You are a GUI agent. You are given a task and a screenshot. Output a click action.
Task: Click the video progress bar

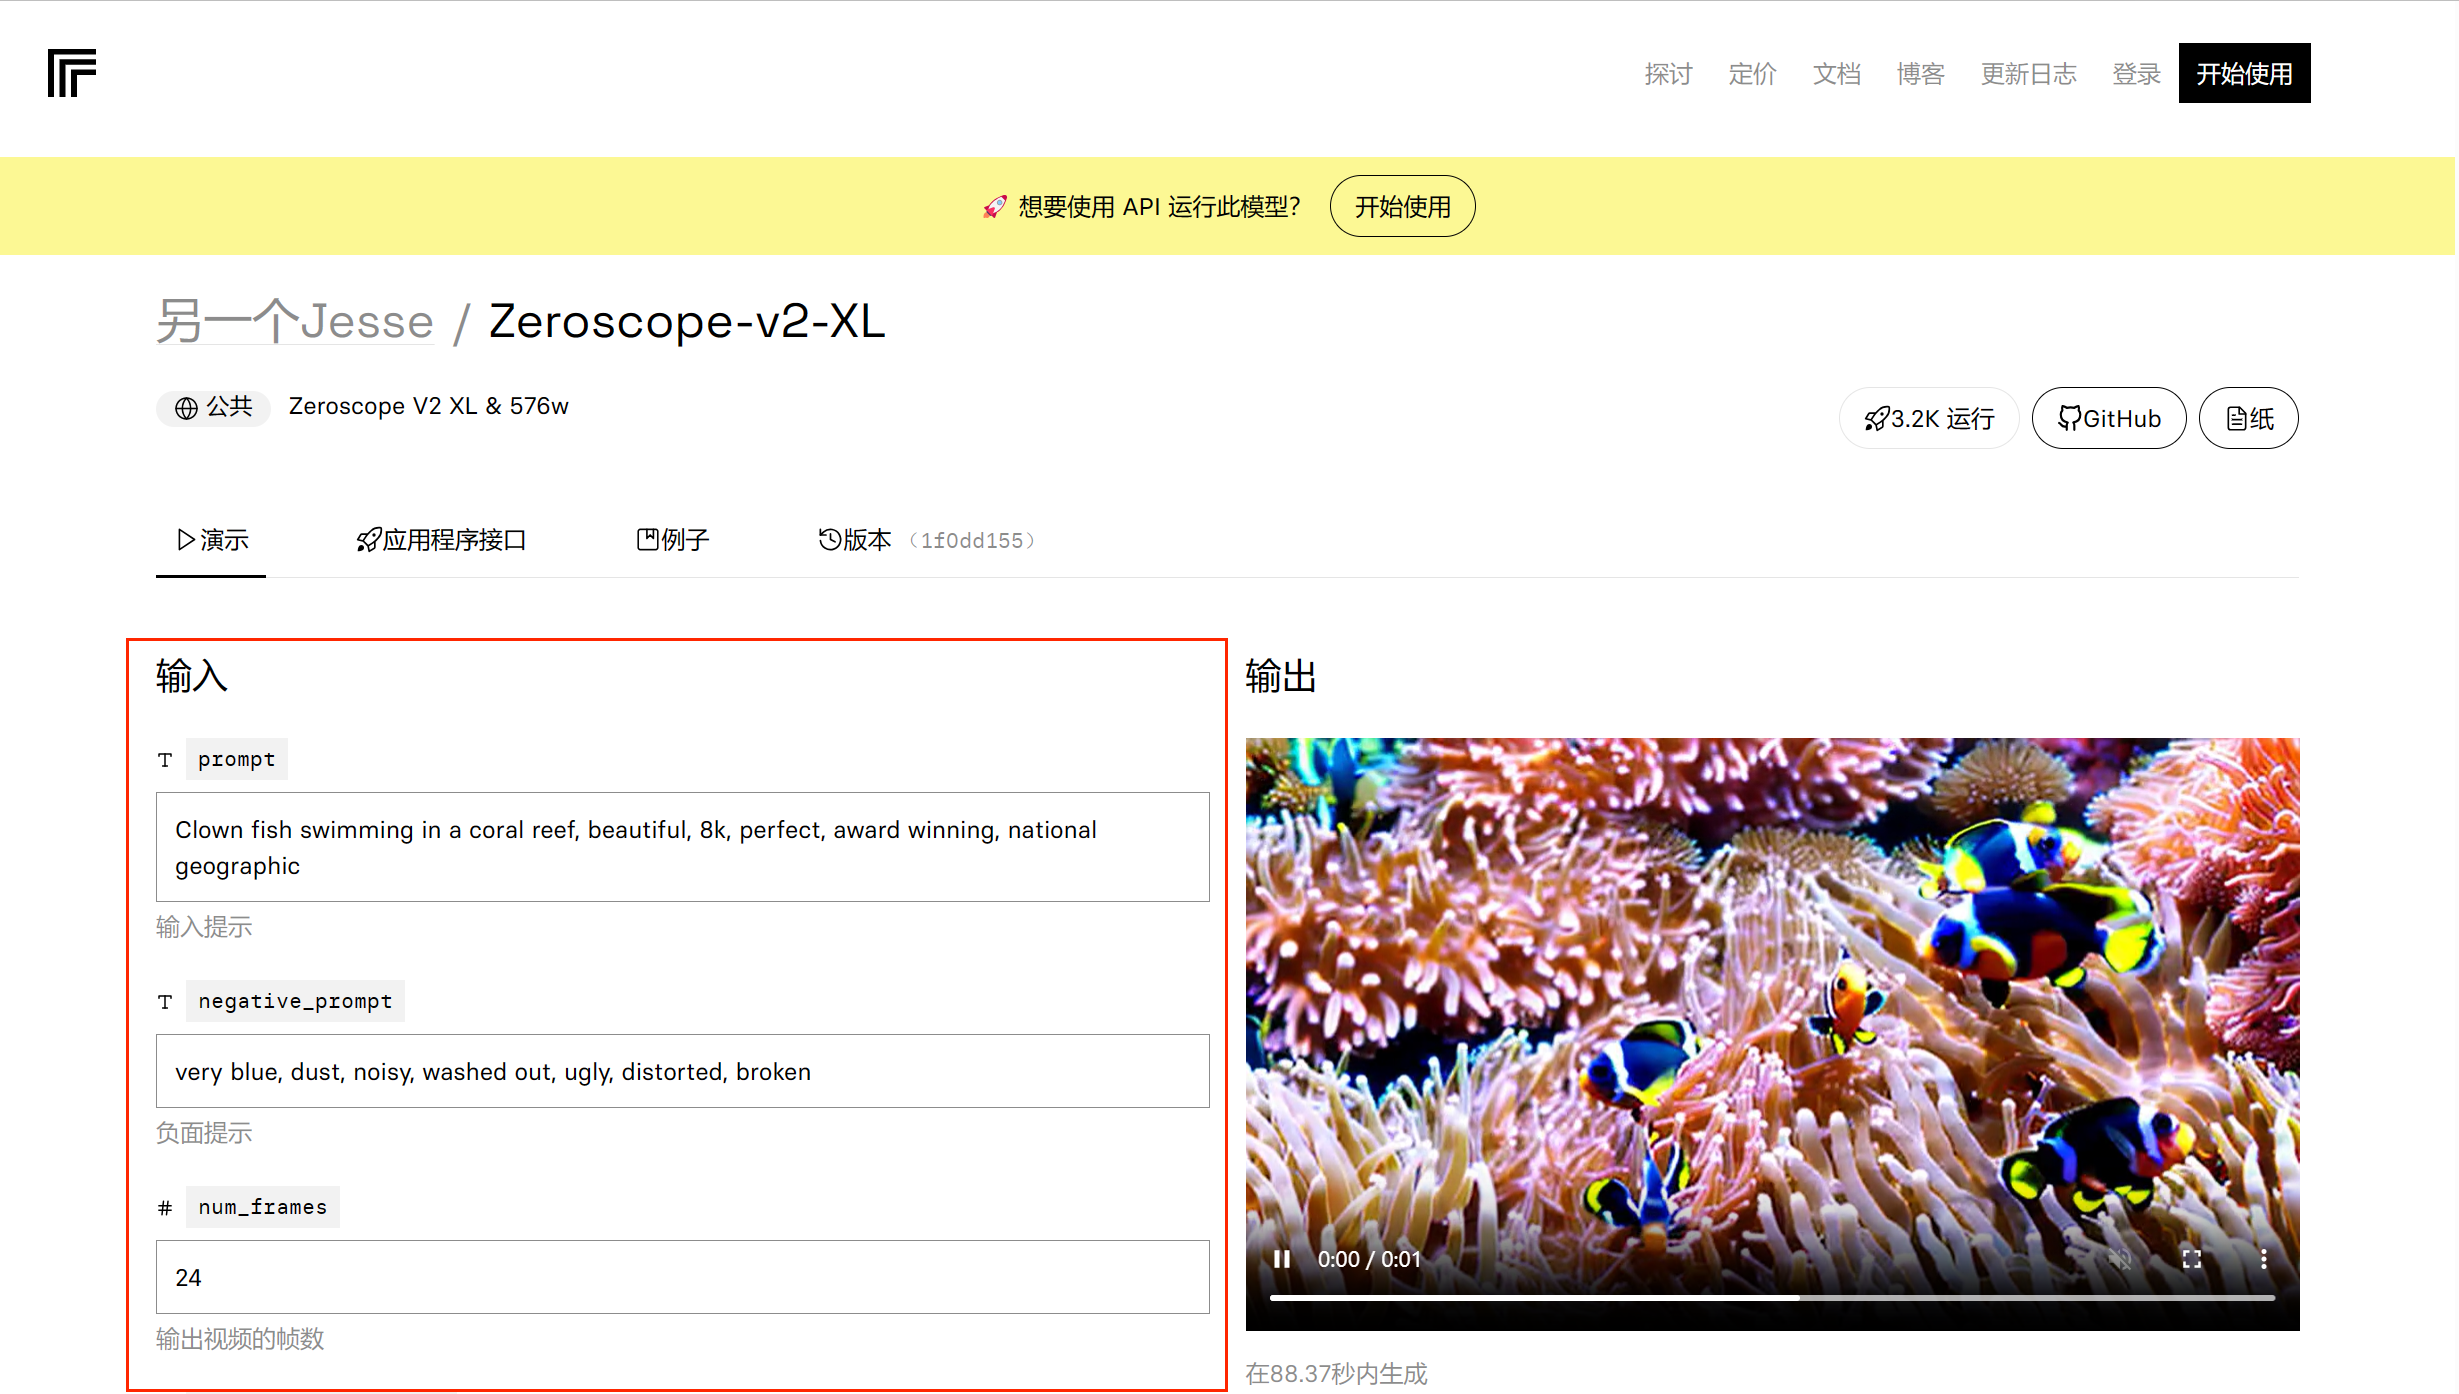(1771, 1297)
